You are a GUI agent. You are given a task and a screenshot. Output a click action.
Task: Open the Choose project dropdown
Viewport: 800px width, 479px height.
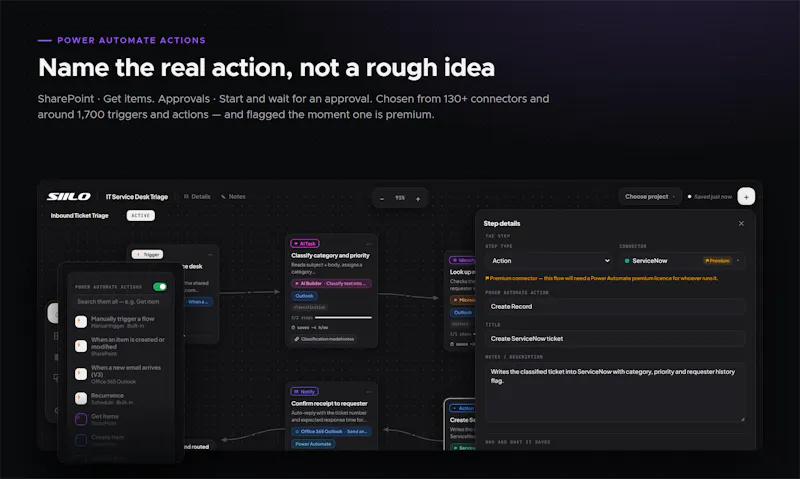pyautogui.click(x=650, y=196)
